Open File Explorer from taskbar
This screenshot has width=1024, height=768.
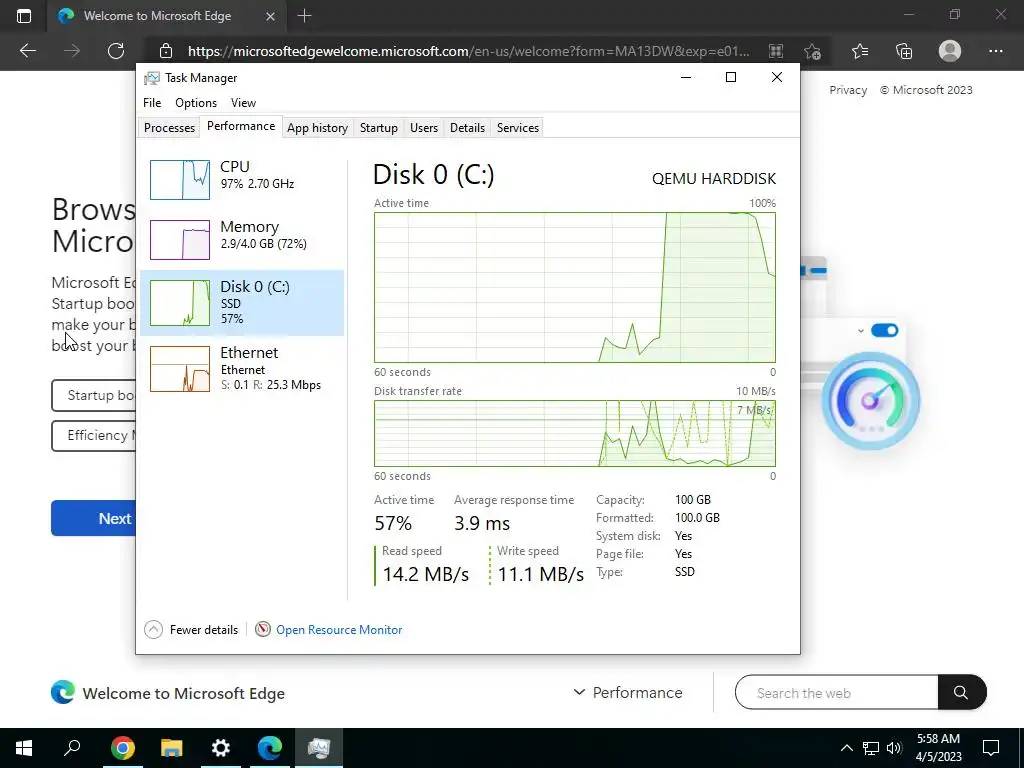point(171,748)
